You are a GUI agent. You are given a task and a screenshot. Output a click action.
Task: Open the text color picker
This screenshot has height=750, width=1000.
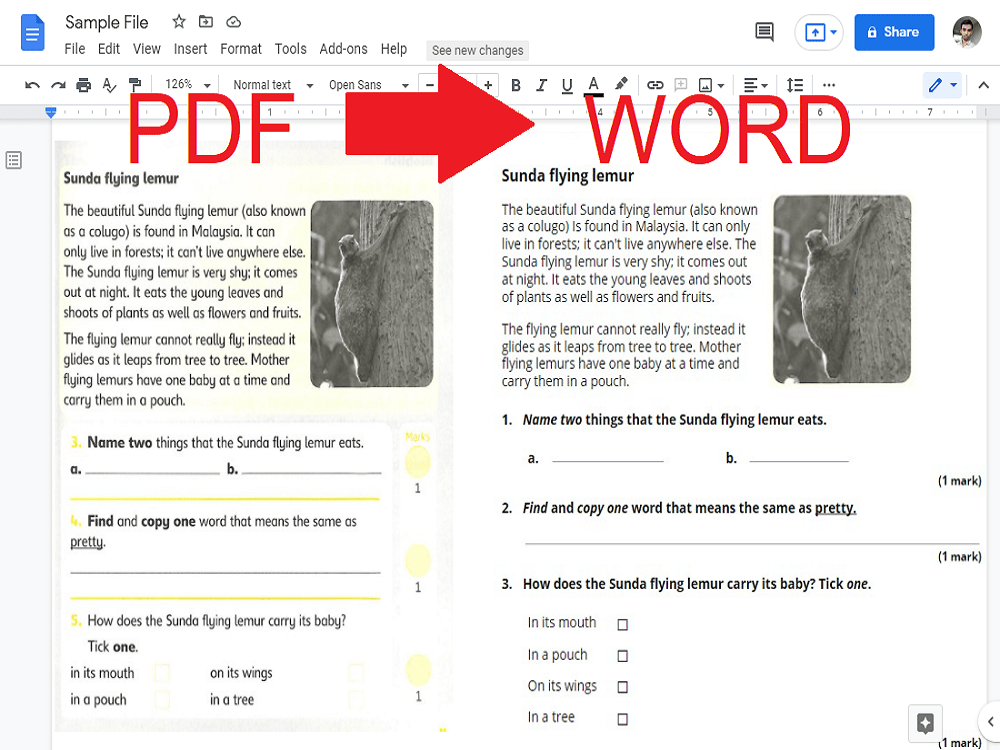[593, 85]
